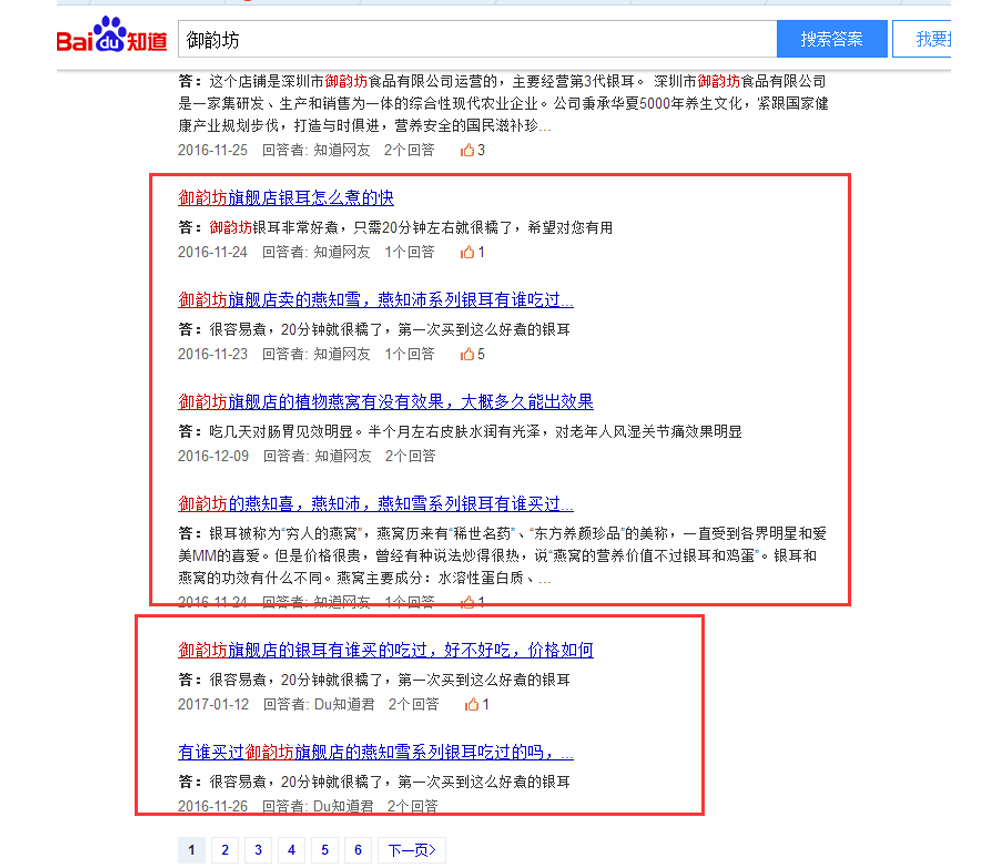Click 回答者: Du知道君 on 2017-01-12 row
Image resolution: width=1000 pixels, height=868 pixels.
[x=319, y=704]
